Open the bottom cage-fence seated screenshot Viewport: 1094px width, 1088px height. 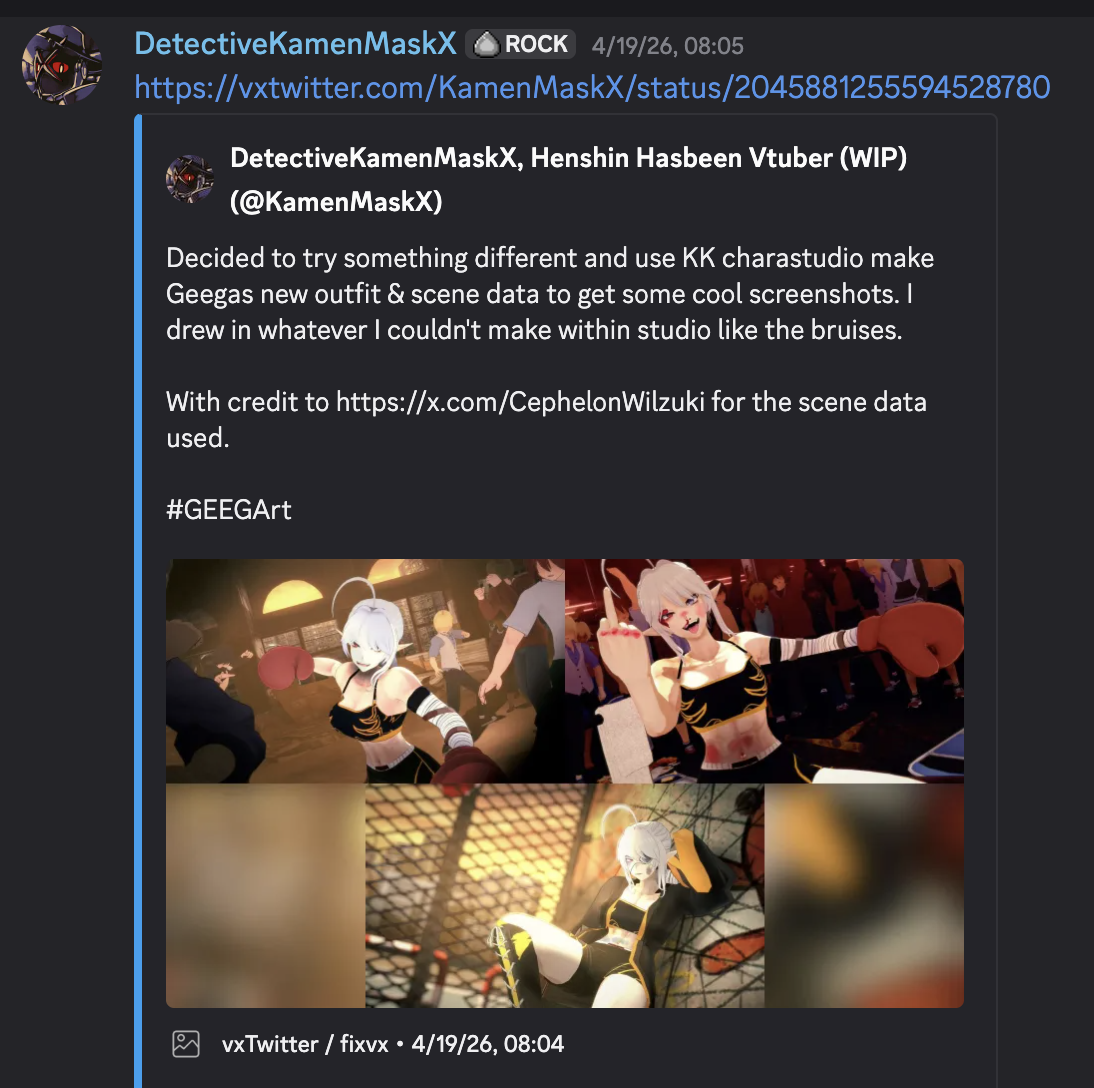565,896
